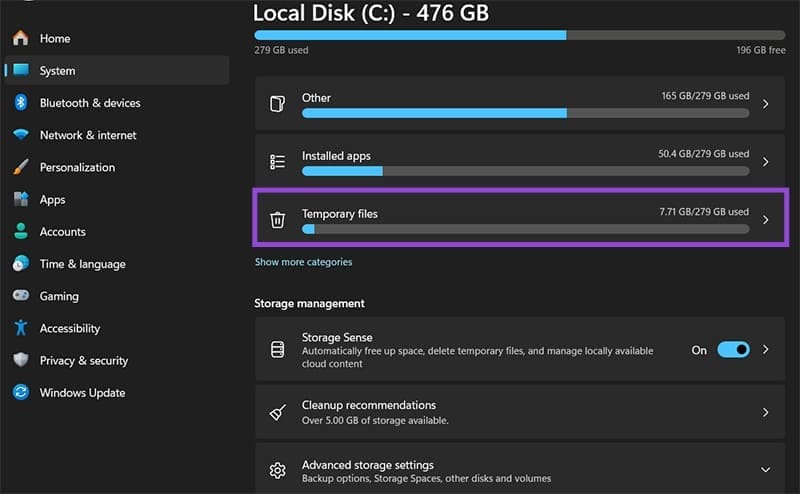
Task: Open Cleanup recommendations chevron arrow
Action: pyautogui.click(x=765, y=412)
